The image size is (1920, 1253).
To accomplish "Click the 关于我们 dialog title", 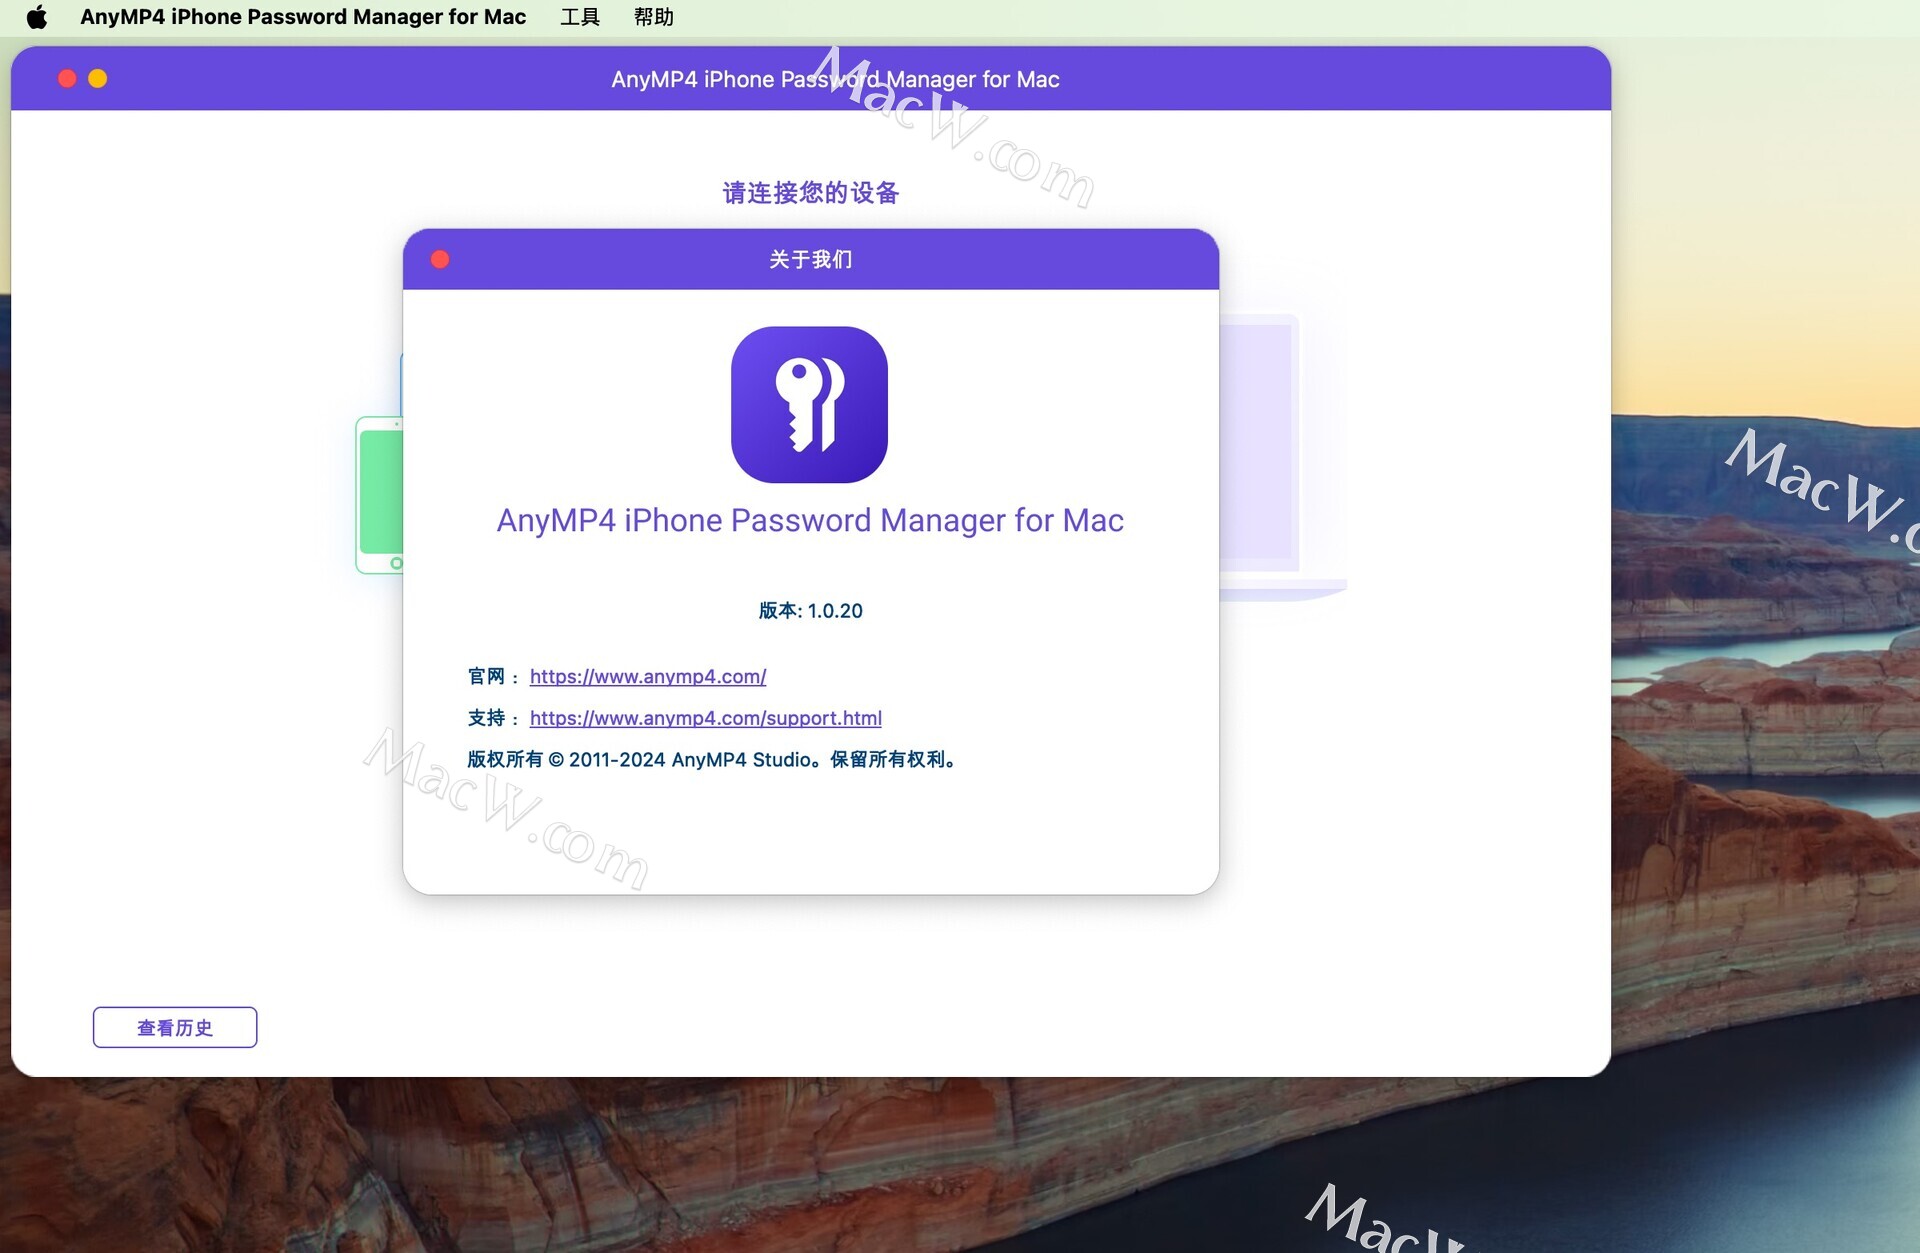I will 811,260.
